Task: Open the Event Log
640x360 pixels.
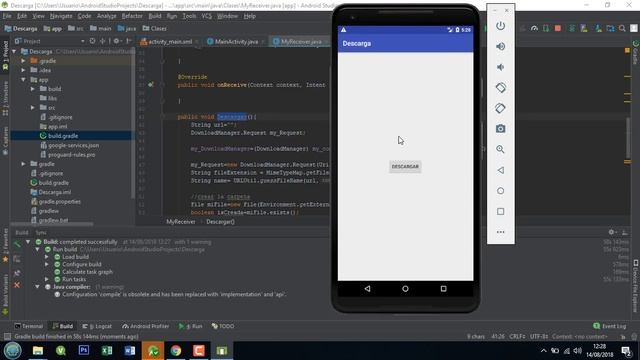Action: [609, 326]
